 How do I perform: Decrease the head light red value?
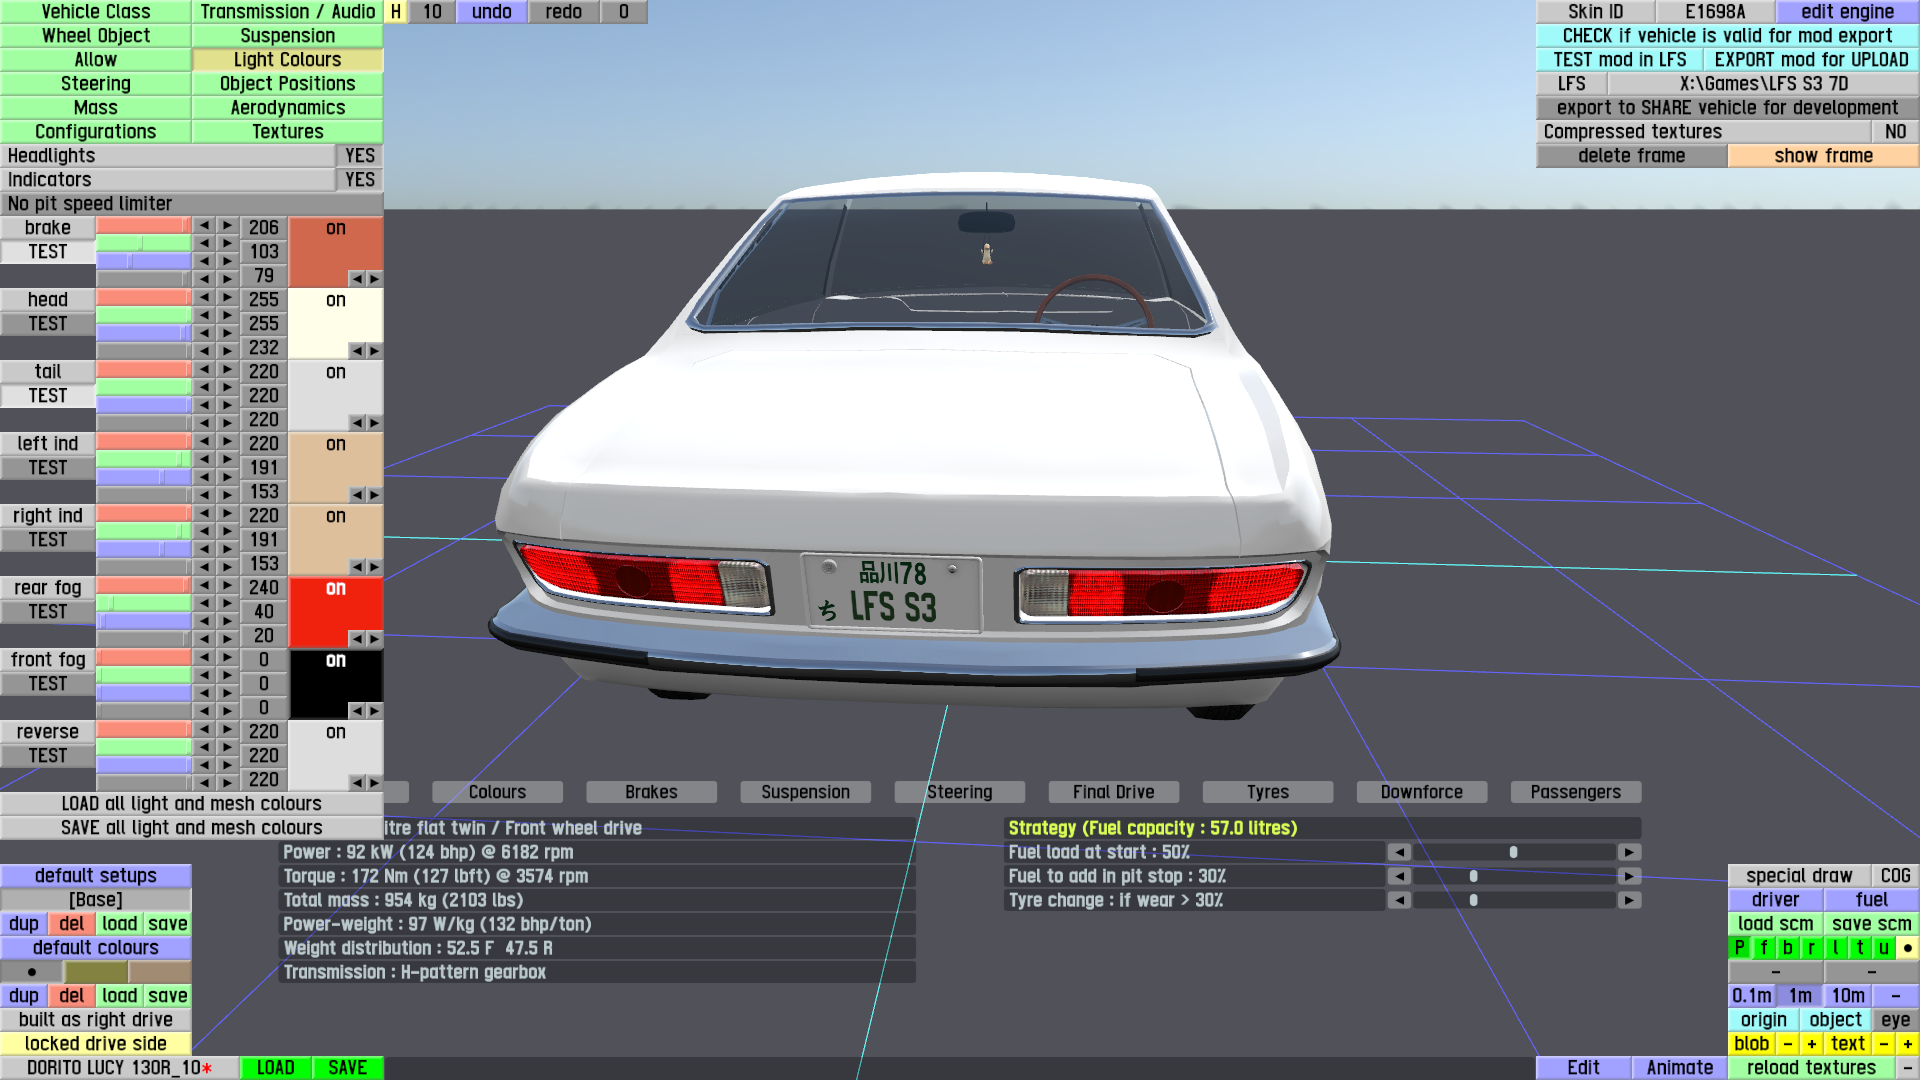point(205,298)
